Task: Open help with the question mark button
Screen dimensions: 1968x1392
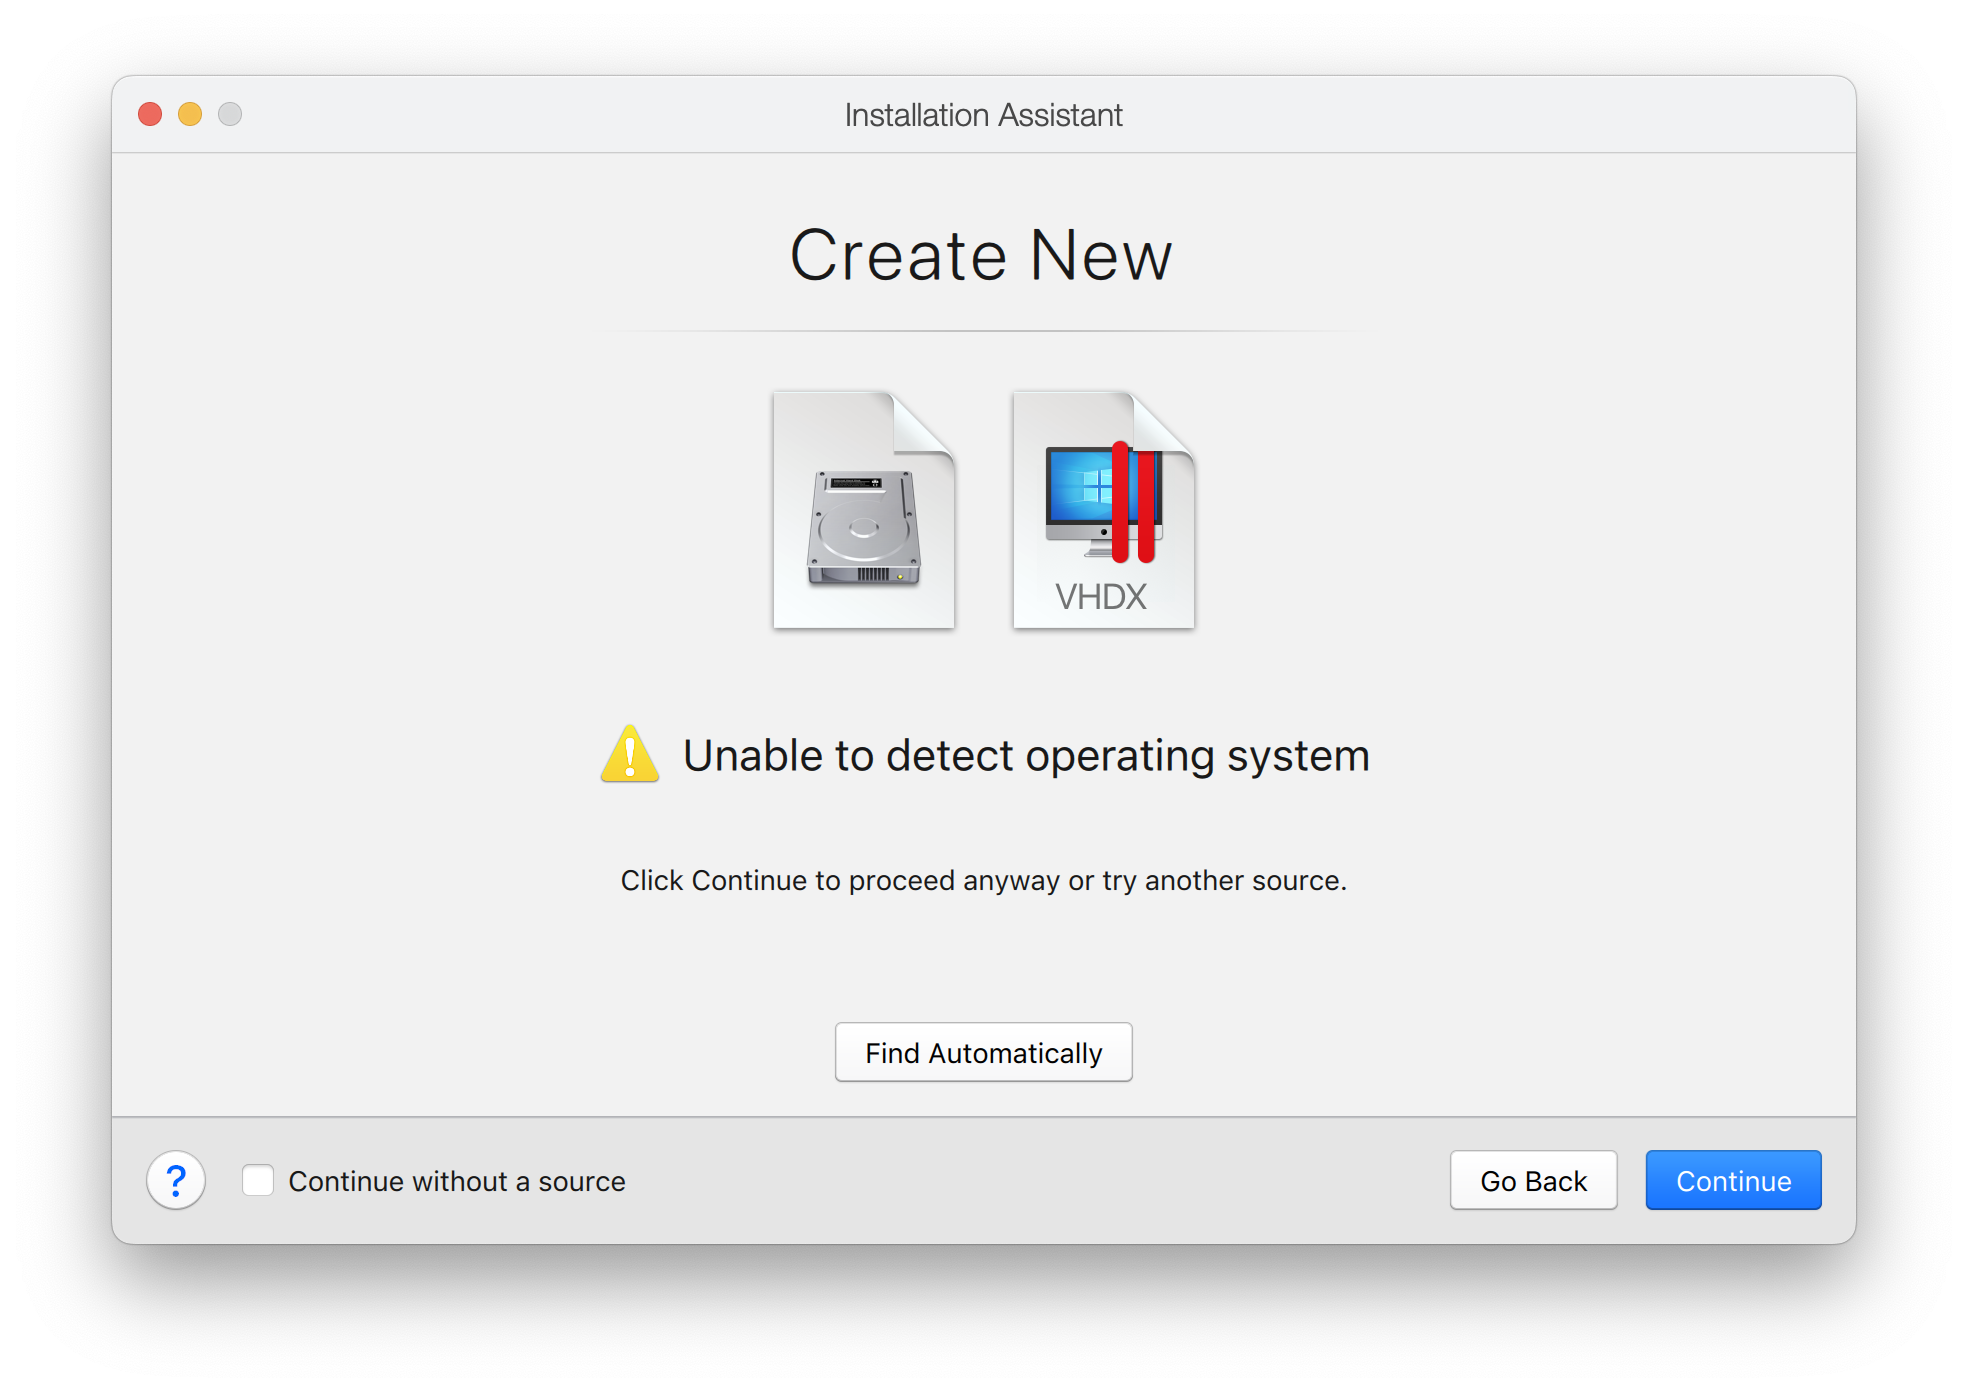Action: tap(176, 1180)
